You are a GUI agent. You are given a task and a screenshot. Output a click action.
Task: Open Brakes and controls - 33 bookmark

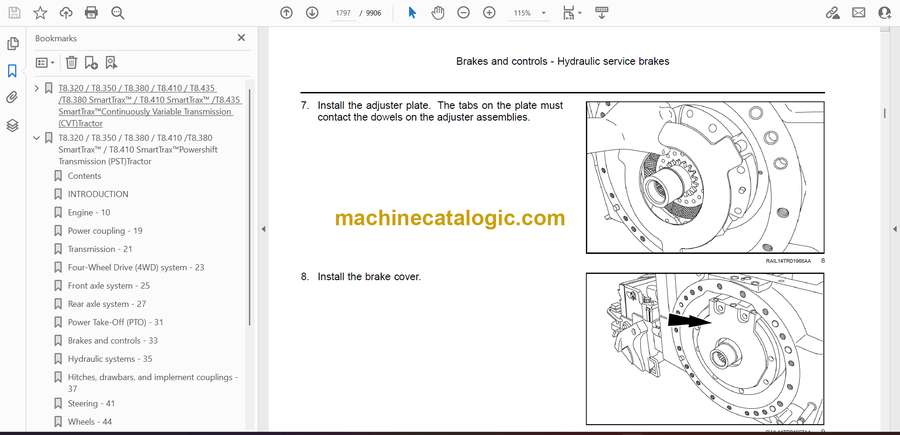pyautogui.click(x=112, y=341)
